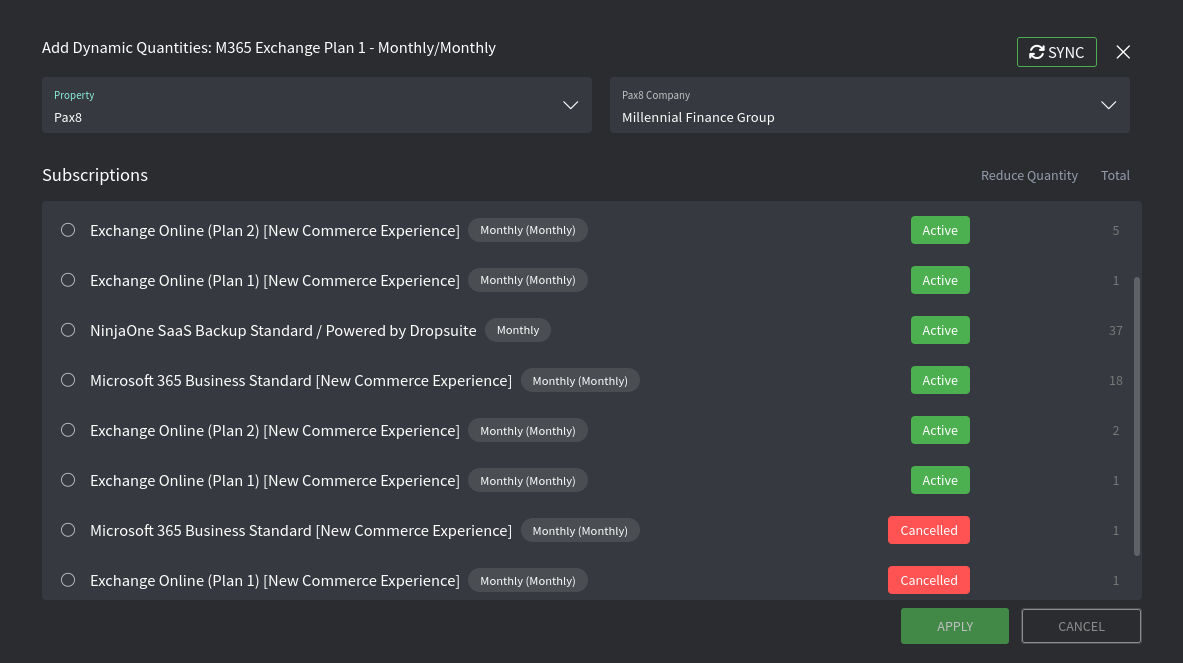Click the Reduce Quantity column header

point(1029,175)
